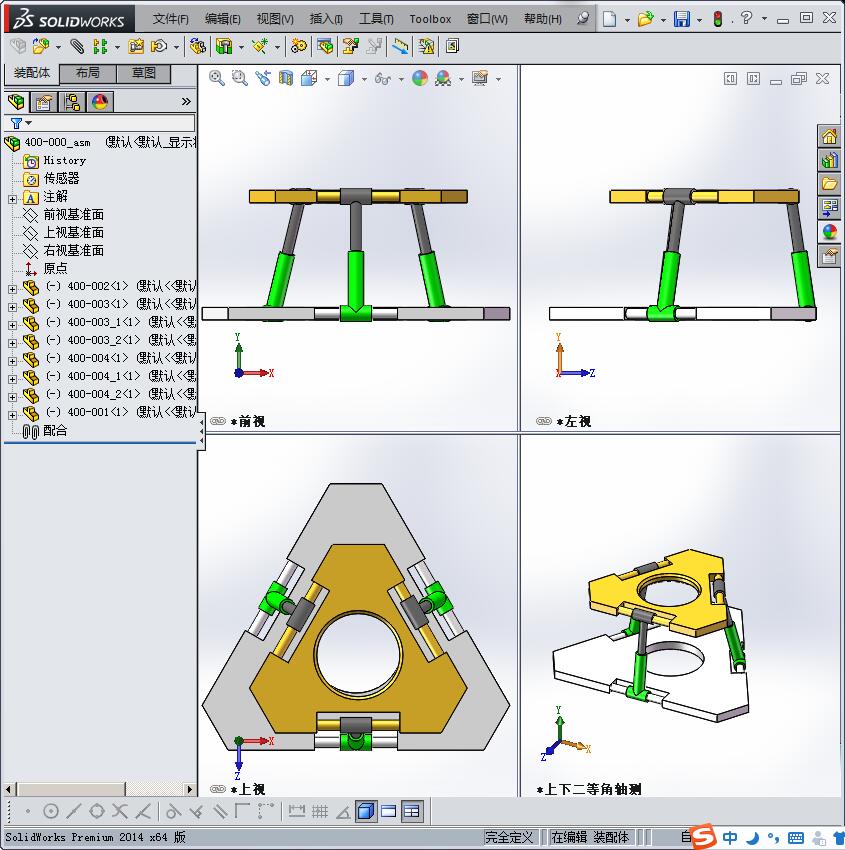Expand the 400-001<1> component node
The height and width of the screenshot is (850, 845).
[12, 415]
